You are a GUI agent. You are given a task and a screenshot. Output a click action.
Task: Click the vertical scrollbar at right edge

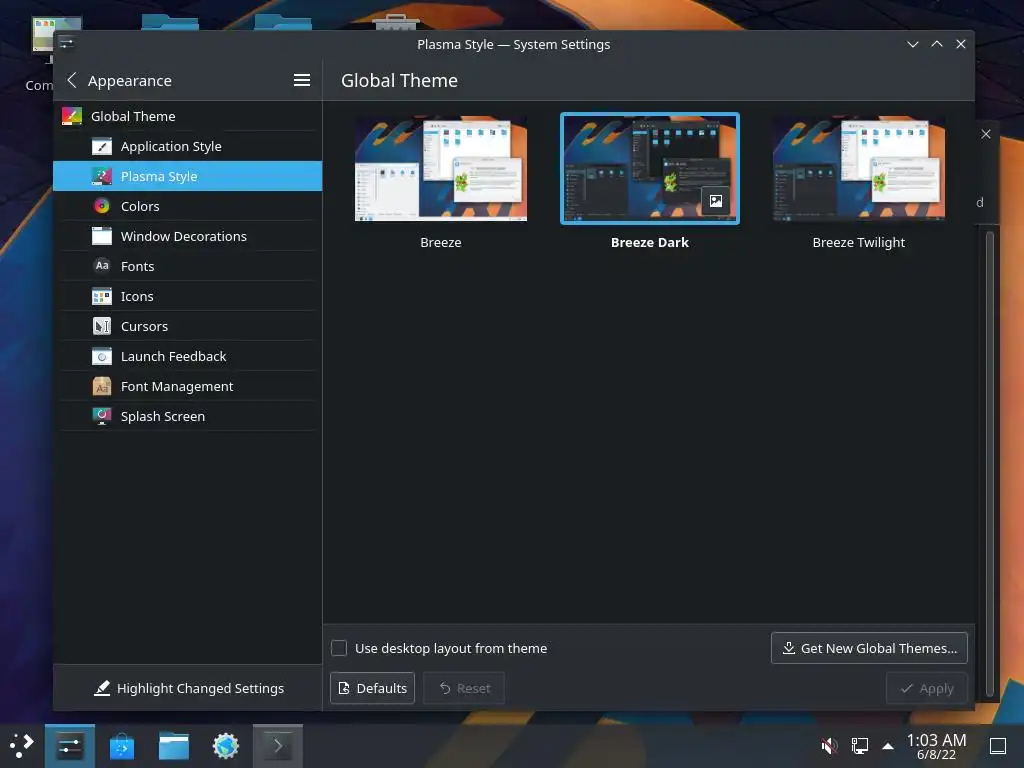point(989,464)
